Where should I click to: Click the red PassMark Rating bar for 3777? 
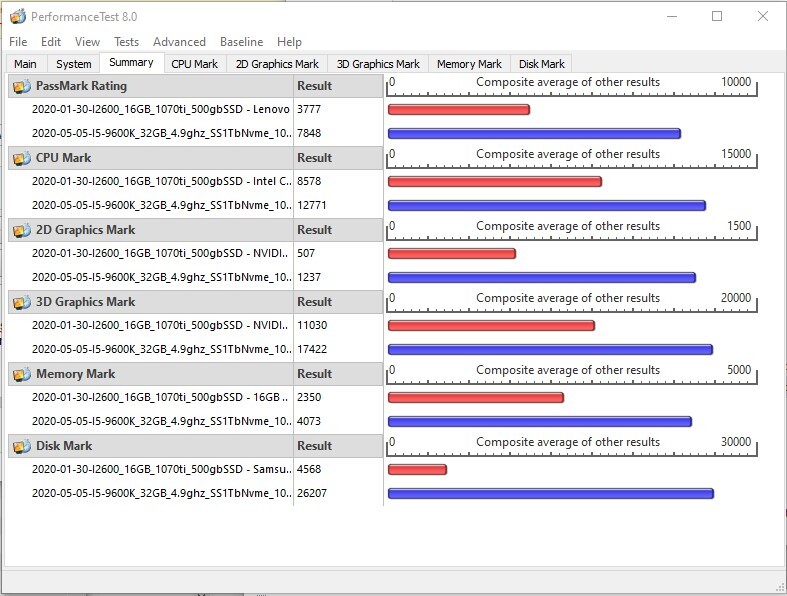(459, 109)
